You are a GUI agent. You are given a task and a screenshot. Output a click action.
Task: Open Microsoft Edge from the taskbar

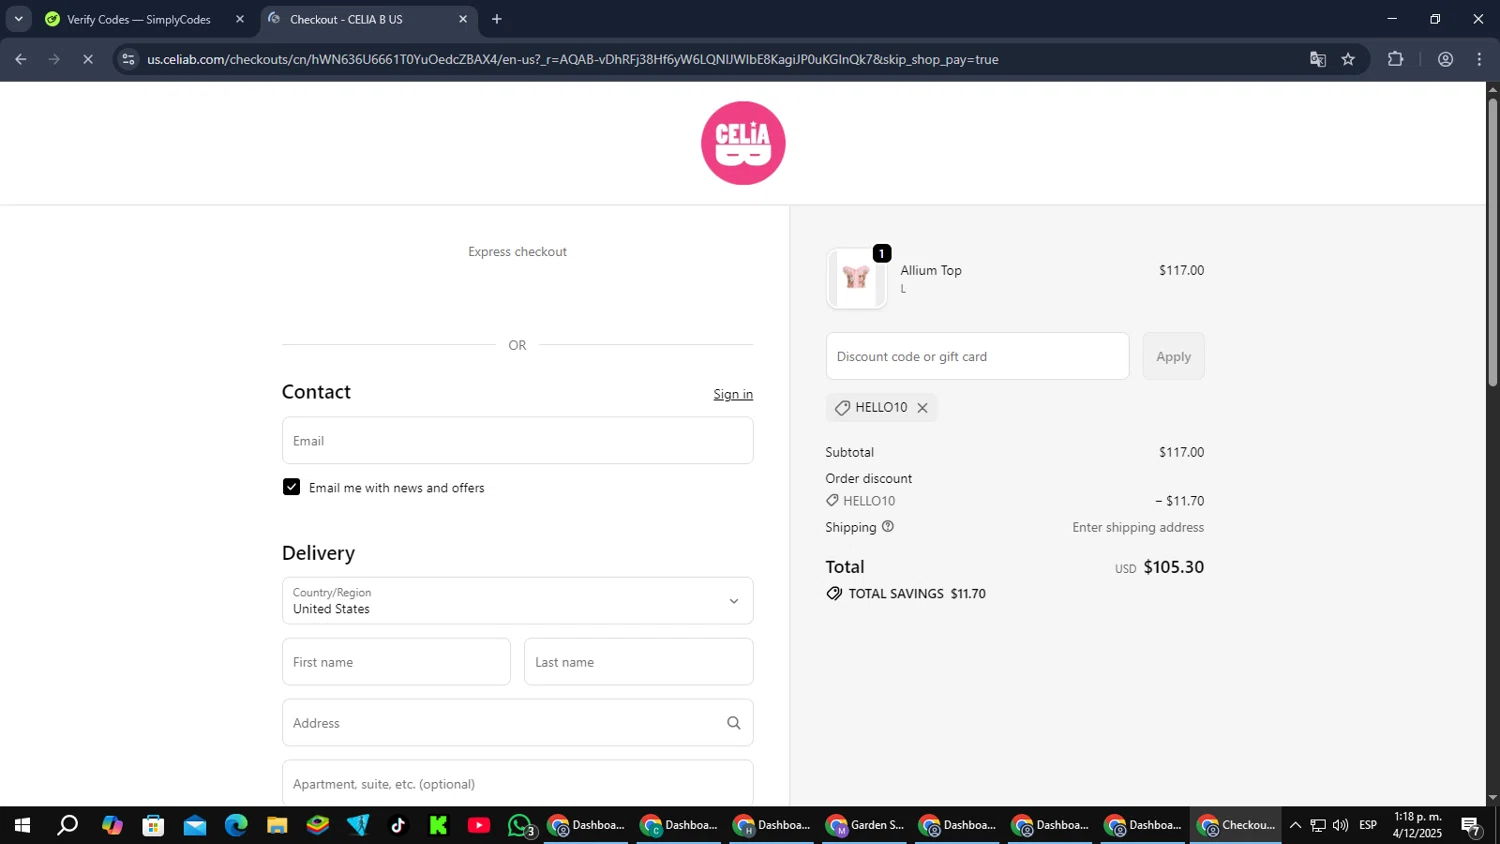[236, 825]
